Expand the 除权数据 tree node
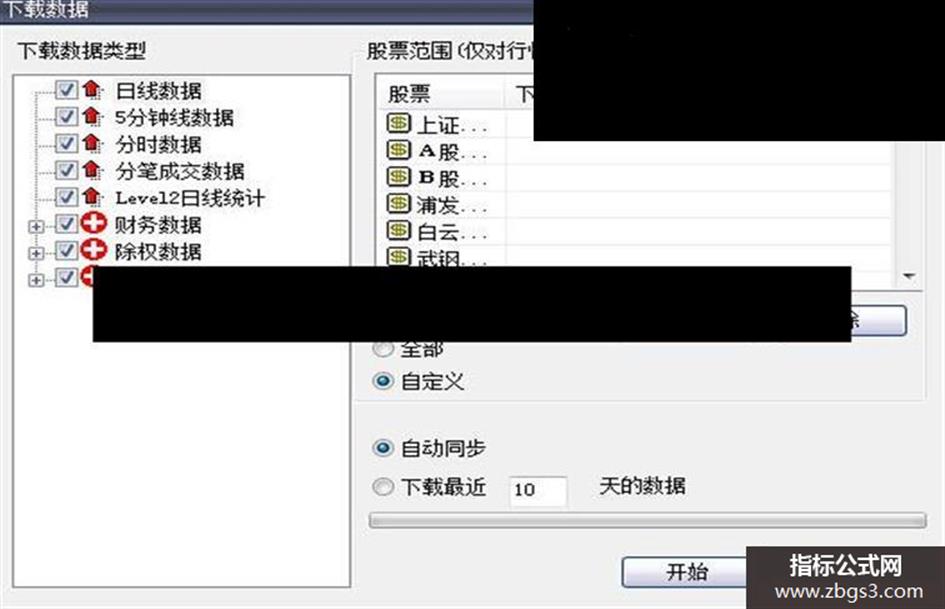This screenshot has width=945, height=609. (36, 253)
